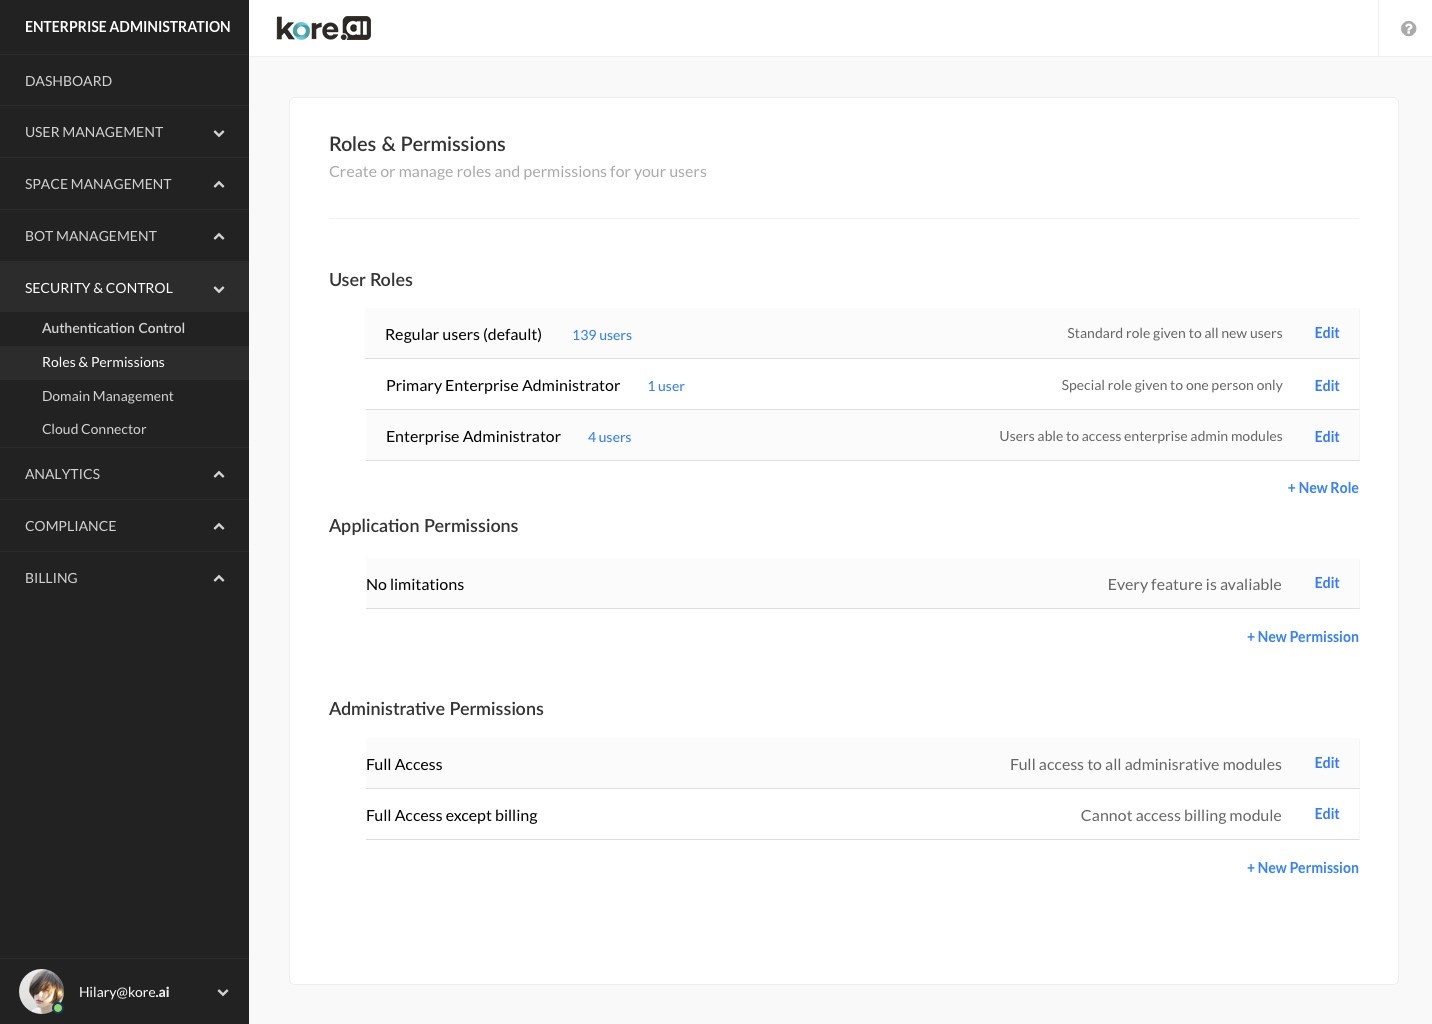
Task: Click Bot Management menu label
Action: point(91,236)
